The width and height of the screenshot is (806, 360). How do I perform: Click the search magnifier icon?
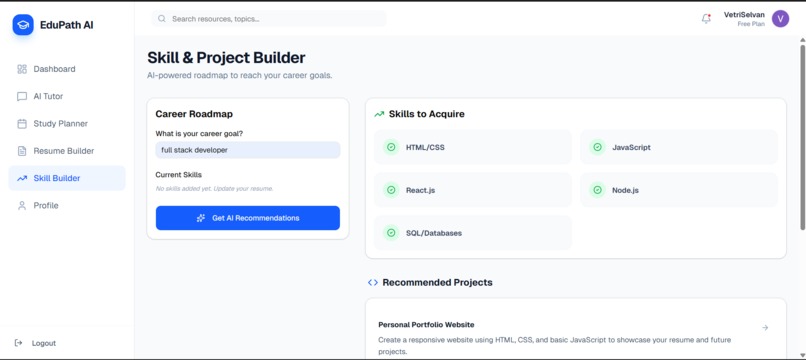point(162,19)
